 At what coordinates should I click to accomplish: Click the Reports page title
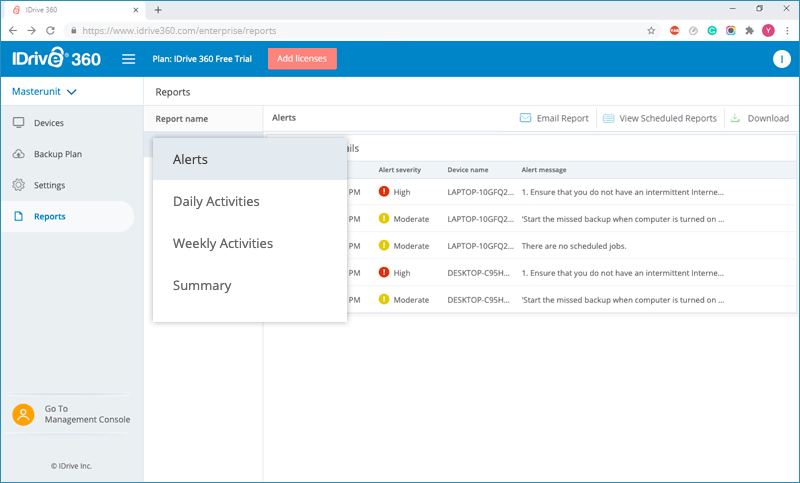[x=173, y=92]
